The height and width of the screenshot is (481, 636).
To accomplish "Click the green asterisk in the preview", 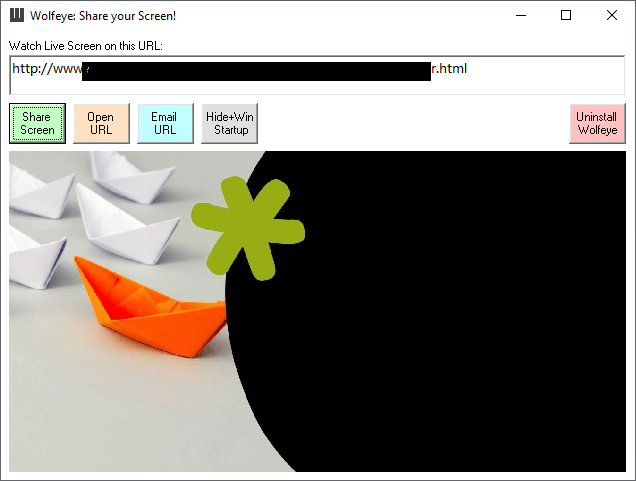I will point(248,228).
